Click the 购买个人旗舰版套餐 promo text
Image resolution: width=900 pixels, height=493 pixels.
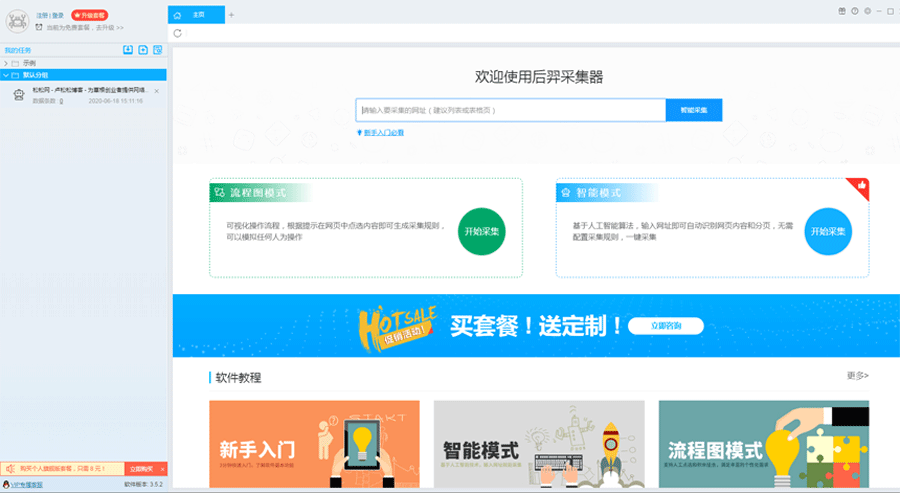(x=63, y=469)
